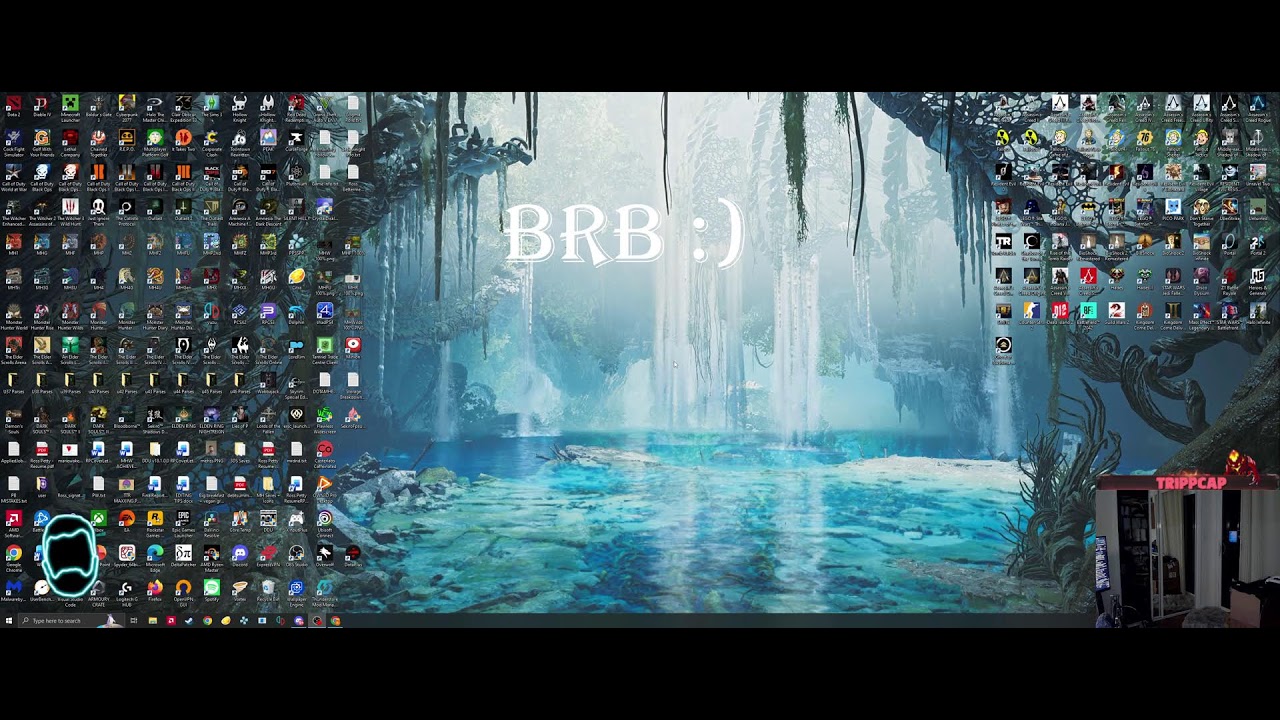This screenshot has height=720, width=1280.
Task: Open the Malwarebytes desktop shortcut
Action: click(13, 591)
